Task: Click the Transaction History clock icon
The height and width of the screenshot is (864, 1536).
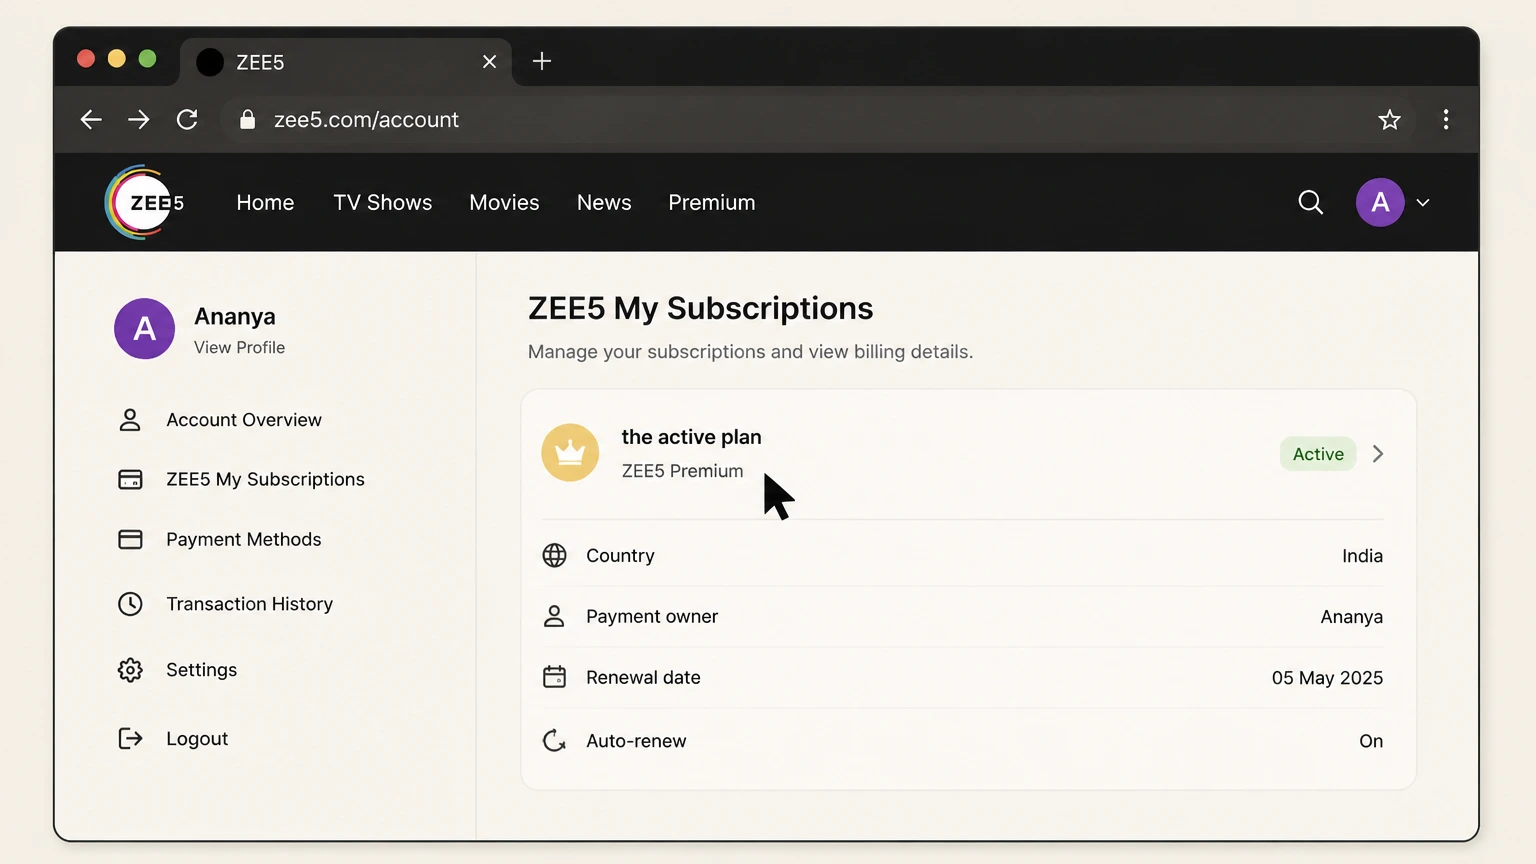Action: pos(130,604)
